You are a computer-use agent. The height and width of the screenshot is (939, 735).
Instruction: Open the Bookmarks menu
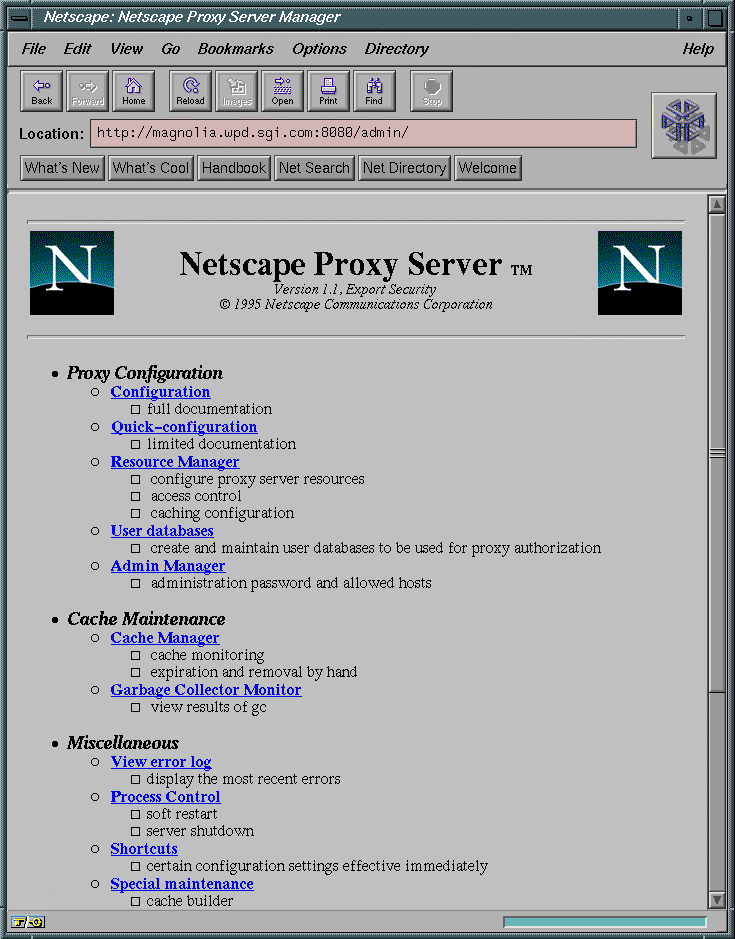click(235, 49)
